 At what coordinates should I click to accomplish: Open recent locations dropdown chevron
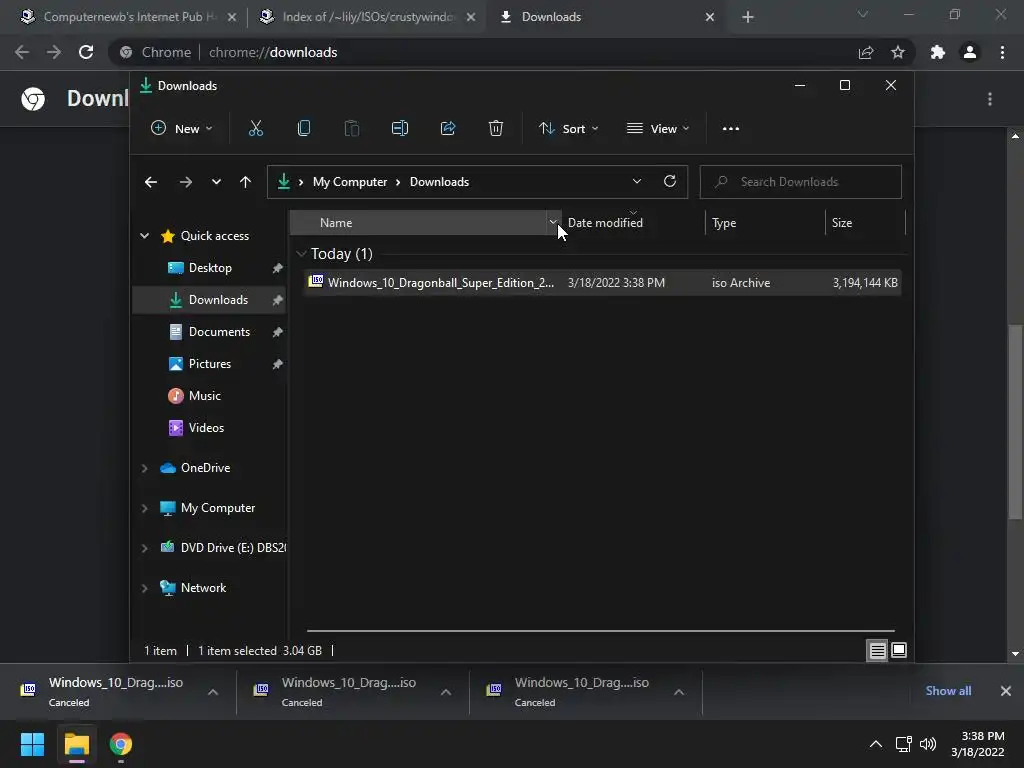(x=216, y=182)
